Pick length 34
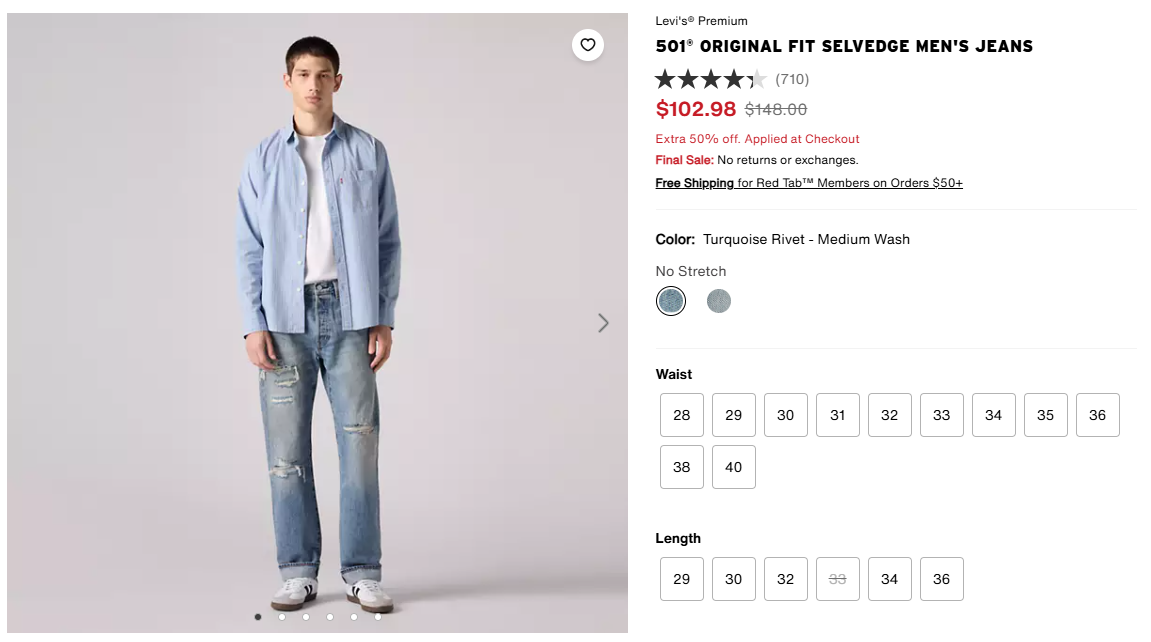Screen dimensions: 1151x642 [x=890, y=579]
